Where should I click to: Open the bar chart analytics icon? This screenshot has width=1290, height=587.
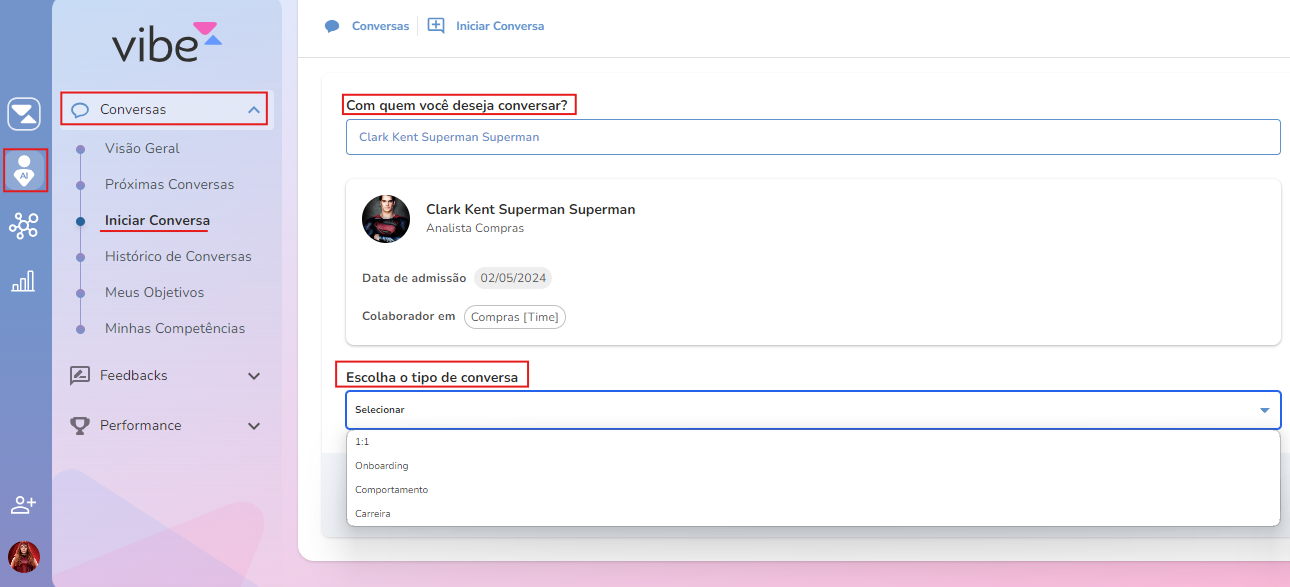point(23,281)
